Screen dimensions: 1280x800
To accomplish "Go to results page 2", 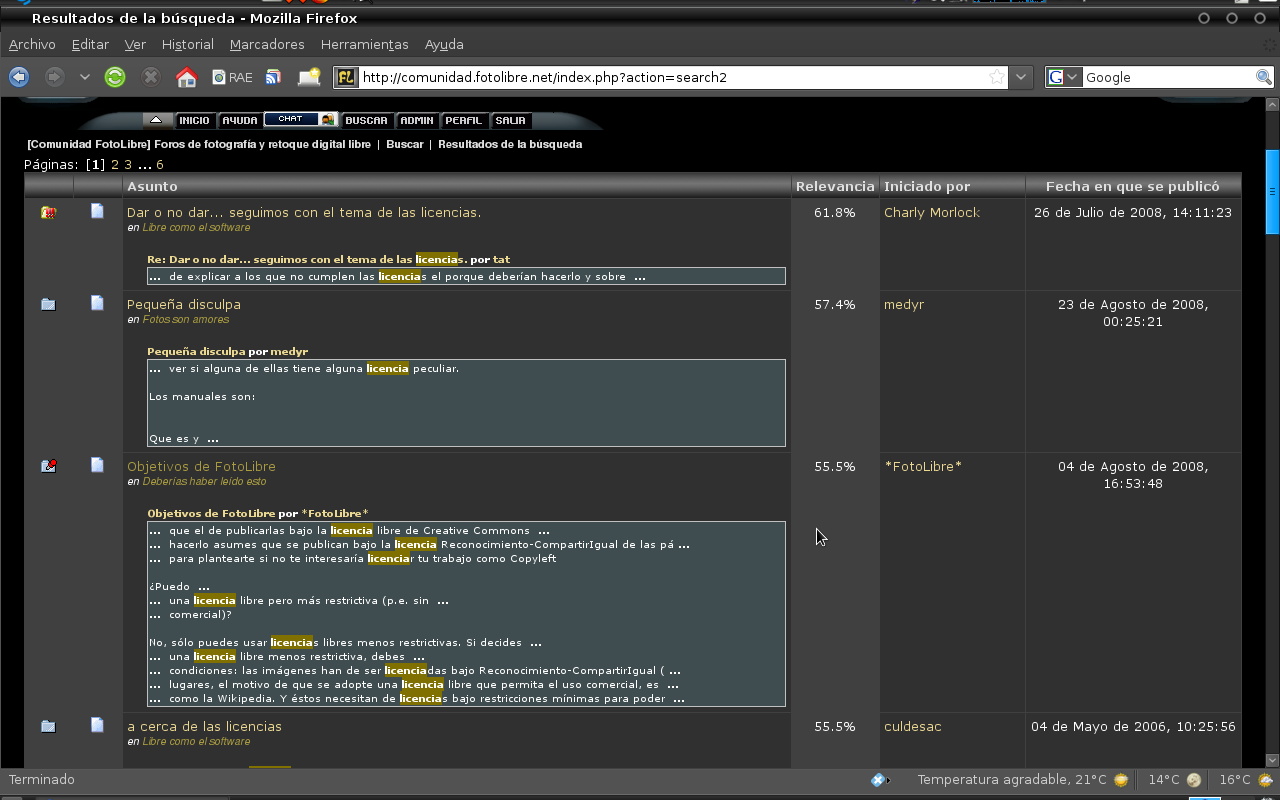I will click(115, 164).
